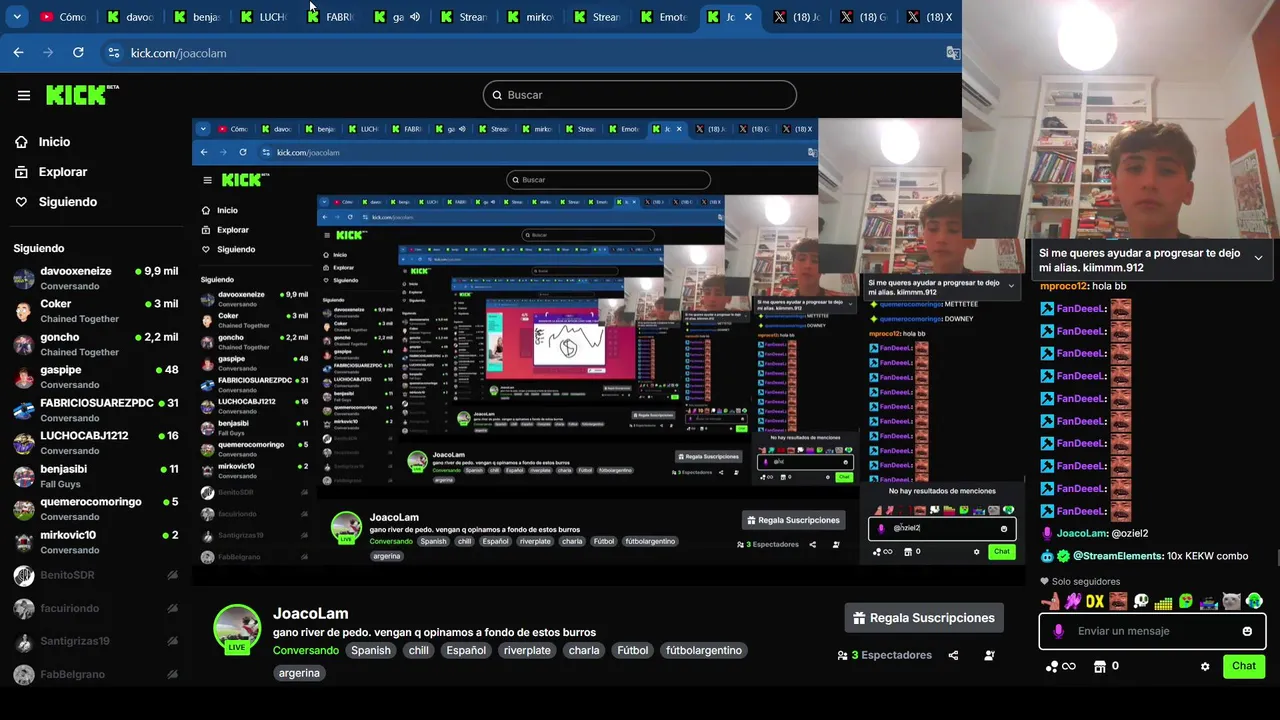Select the Spanish tag
Image resolution: width=1280 pixels, height=720 pixels.
(x=370, y=650)
